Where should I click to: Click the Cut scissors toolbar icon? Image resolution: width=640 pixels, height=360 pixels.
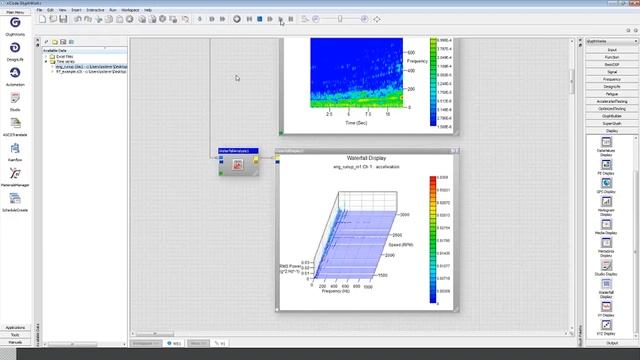point(98,19)
